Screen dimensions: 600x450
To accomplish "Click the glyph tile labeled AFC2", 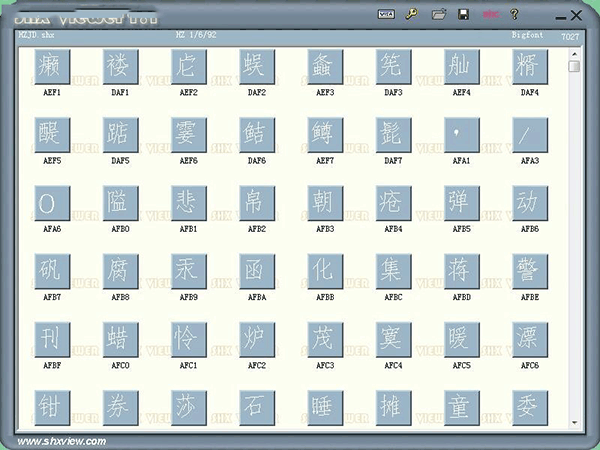I will point(256,338).
